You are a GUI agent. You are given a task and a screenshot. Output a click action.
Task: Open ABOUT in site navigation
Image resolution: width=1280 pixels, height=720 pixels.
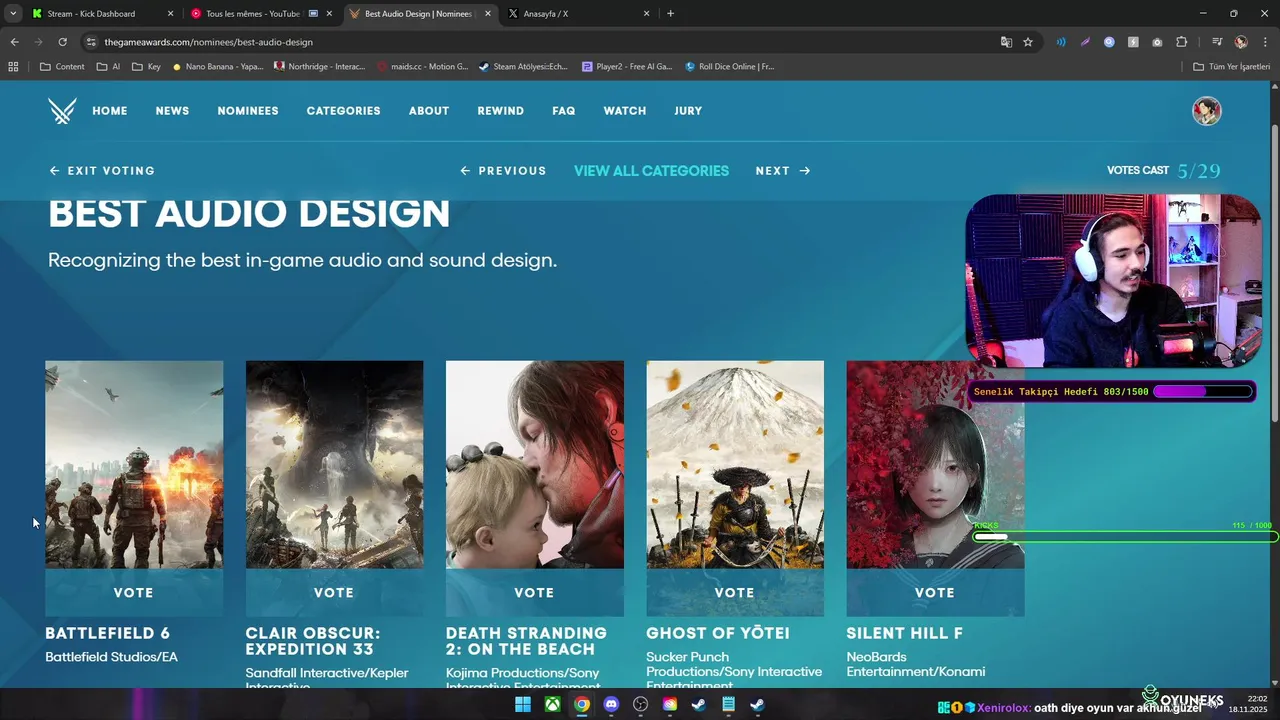[x=429, y=111]
